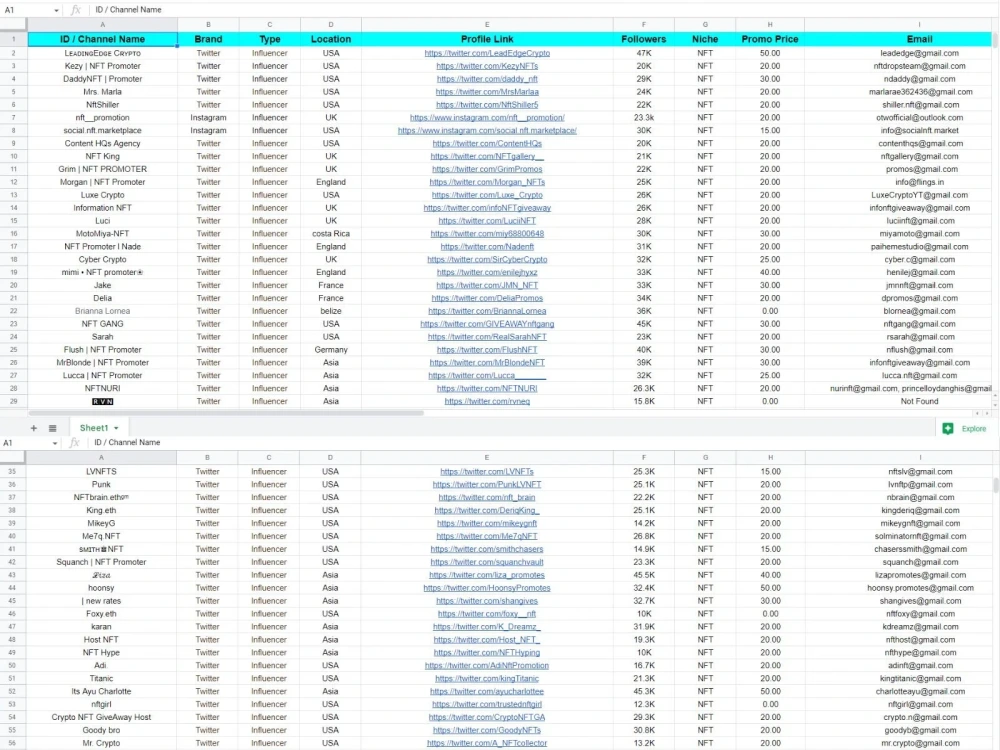Select the 'MotoMiya-NFT' cell
Viewport: 1000px width, 750px height.
(x=102, y=233)
